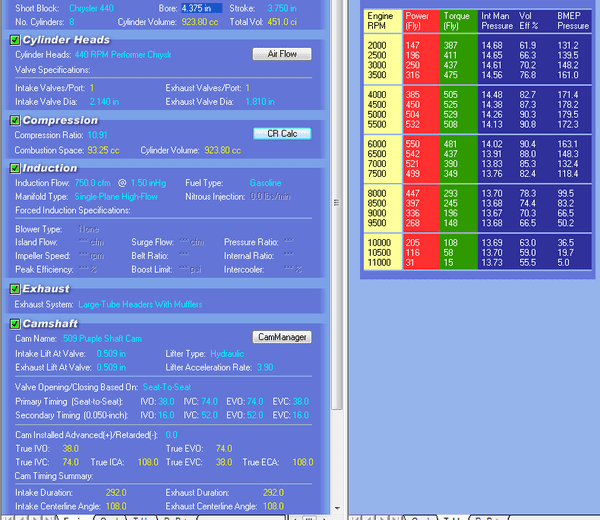Toggle the Cylinder Heads section checkbox
Image resolution: width=600 pixels, height=520 pixels.
(15, 40)
